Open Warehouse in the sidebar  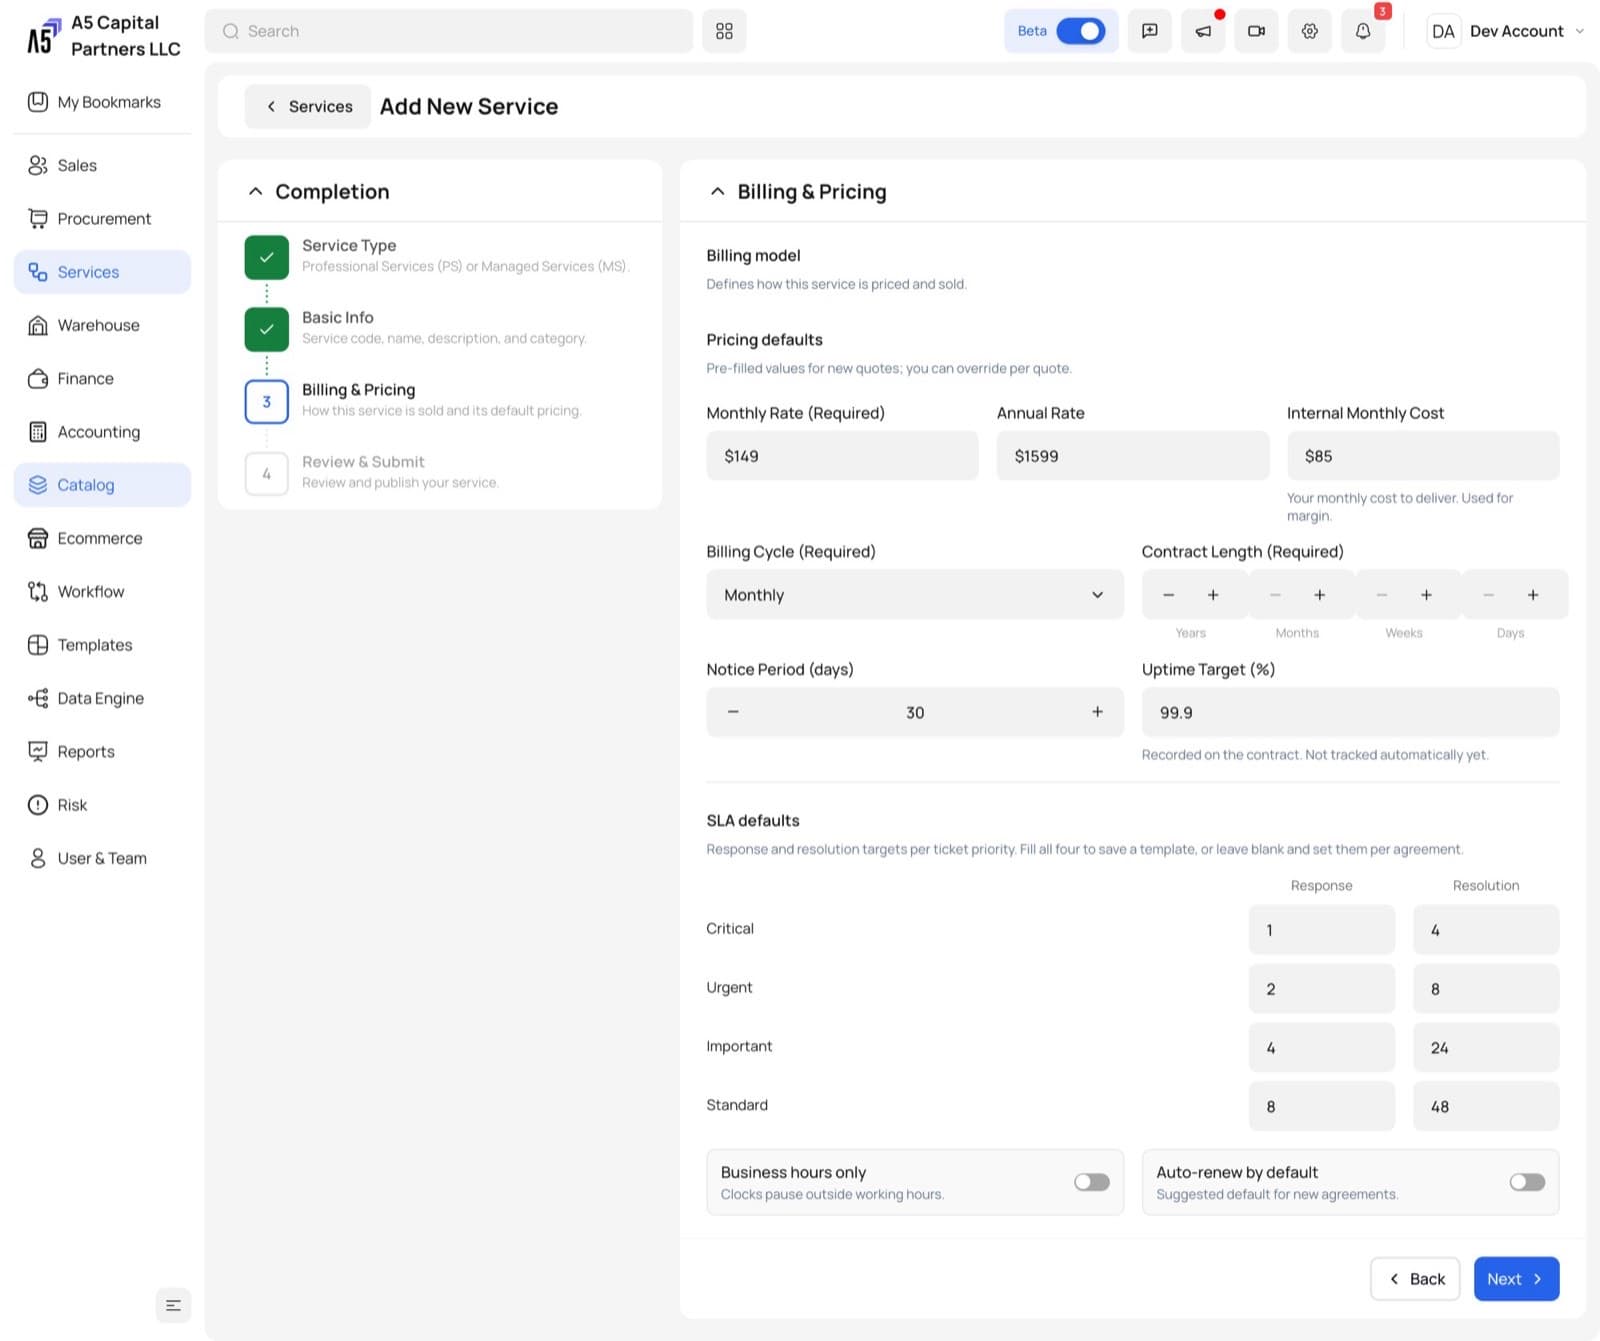pos(102,325)
